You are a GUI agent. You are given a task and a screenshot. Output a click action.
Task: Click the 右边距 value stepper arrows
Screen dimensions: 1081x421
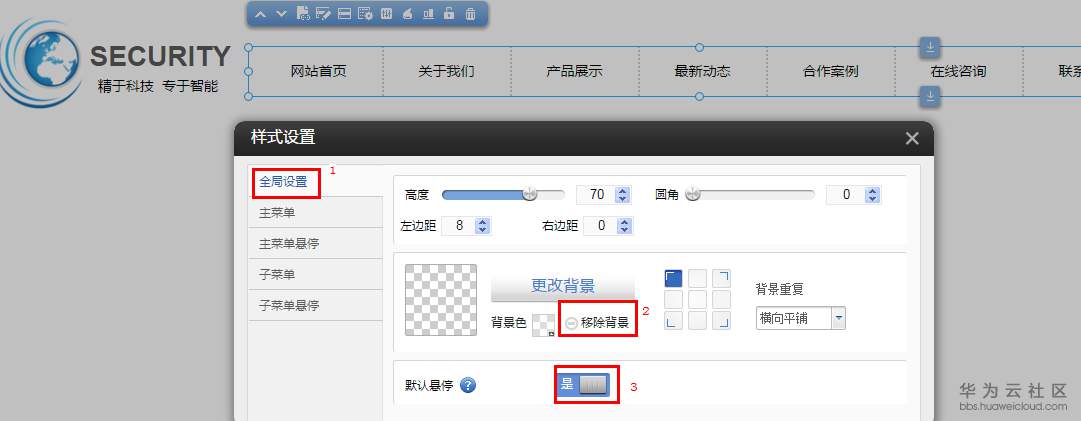point(624,225)
